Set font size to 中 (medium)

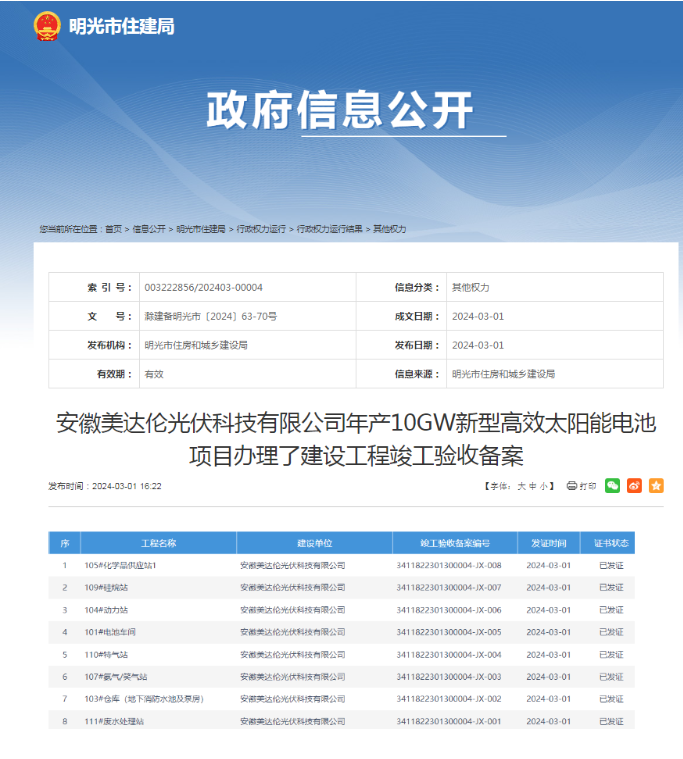coord(532,487)
